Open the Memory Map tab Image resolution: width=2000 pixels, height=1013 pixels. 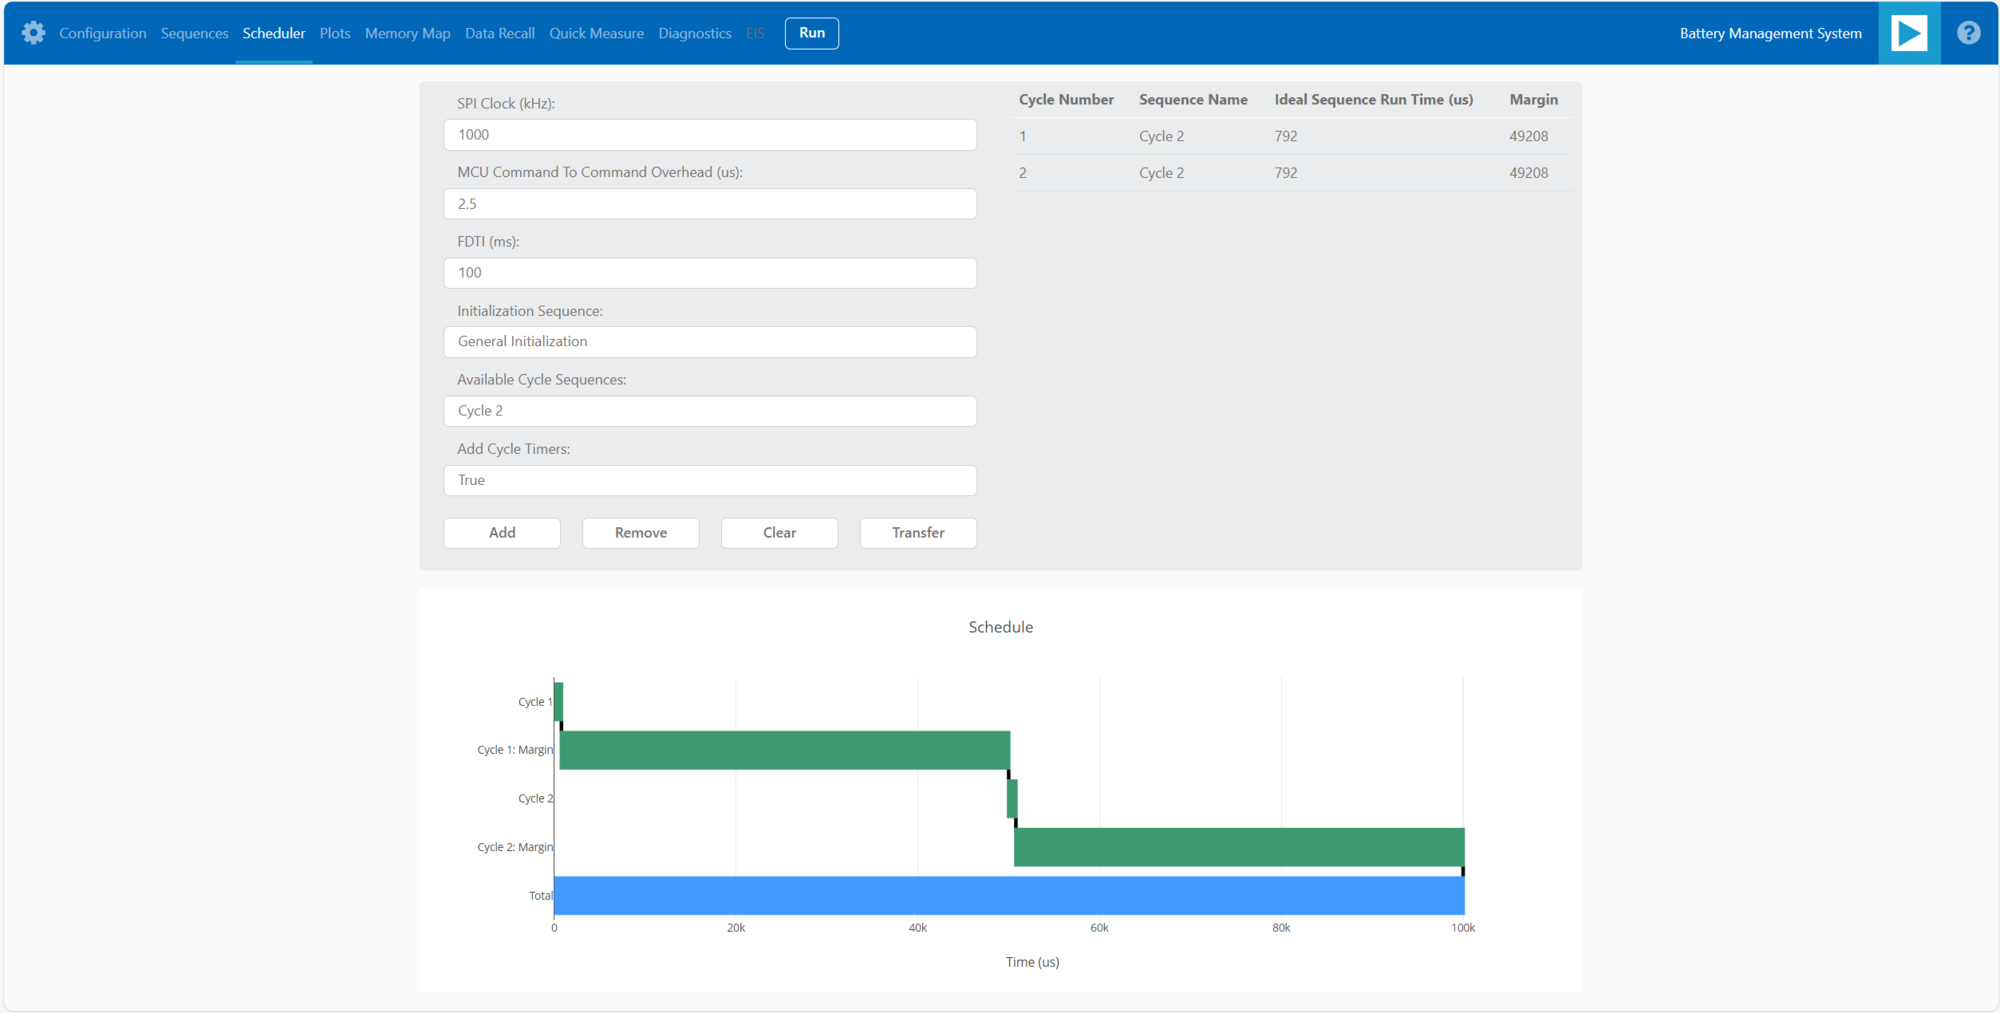(x=407, y=33)
